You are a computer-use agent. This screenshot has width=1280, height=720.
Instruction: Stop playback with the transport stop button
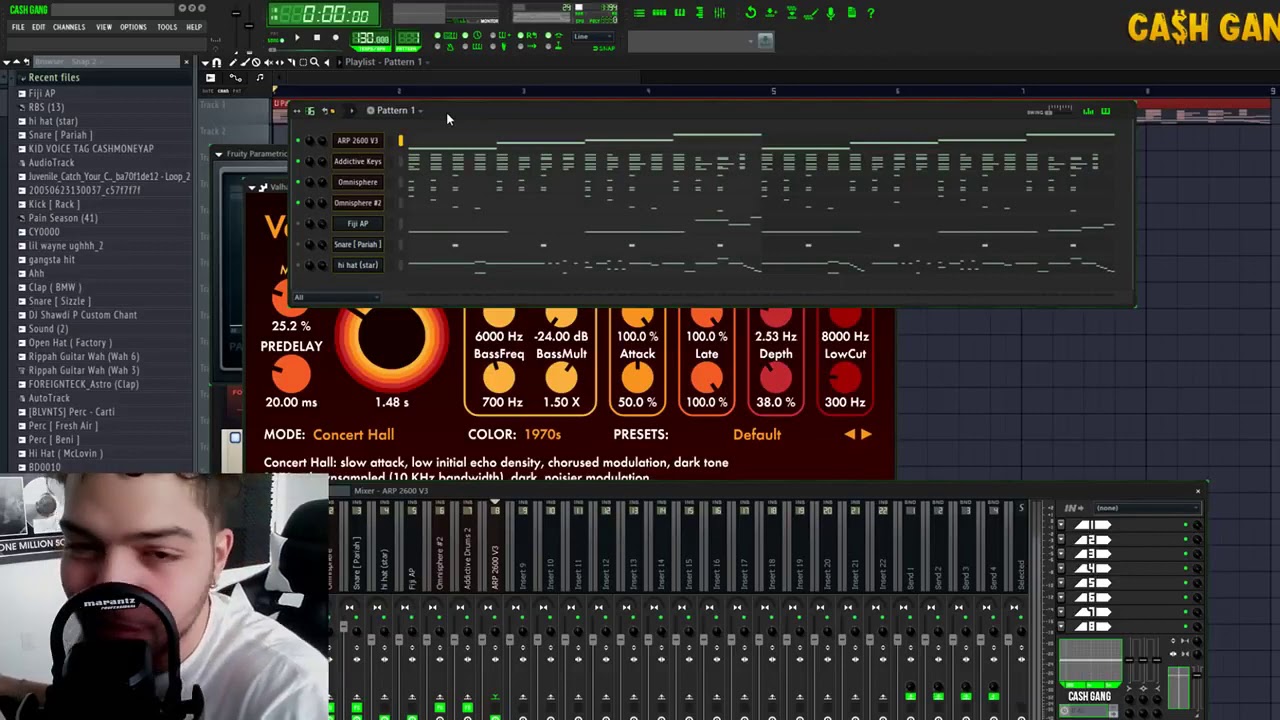click(316, 38)
